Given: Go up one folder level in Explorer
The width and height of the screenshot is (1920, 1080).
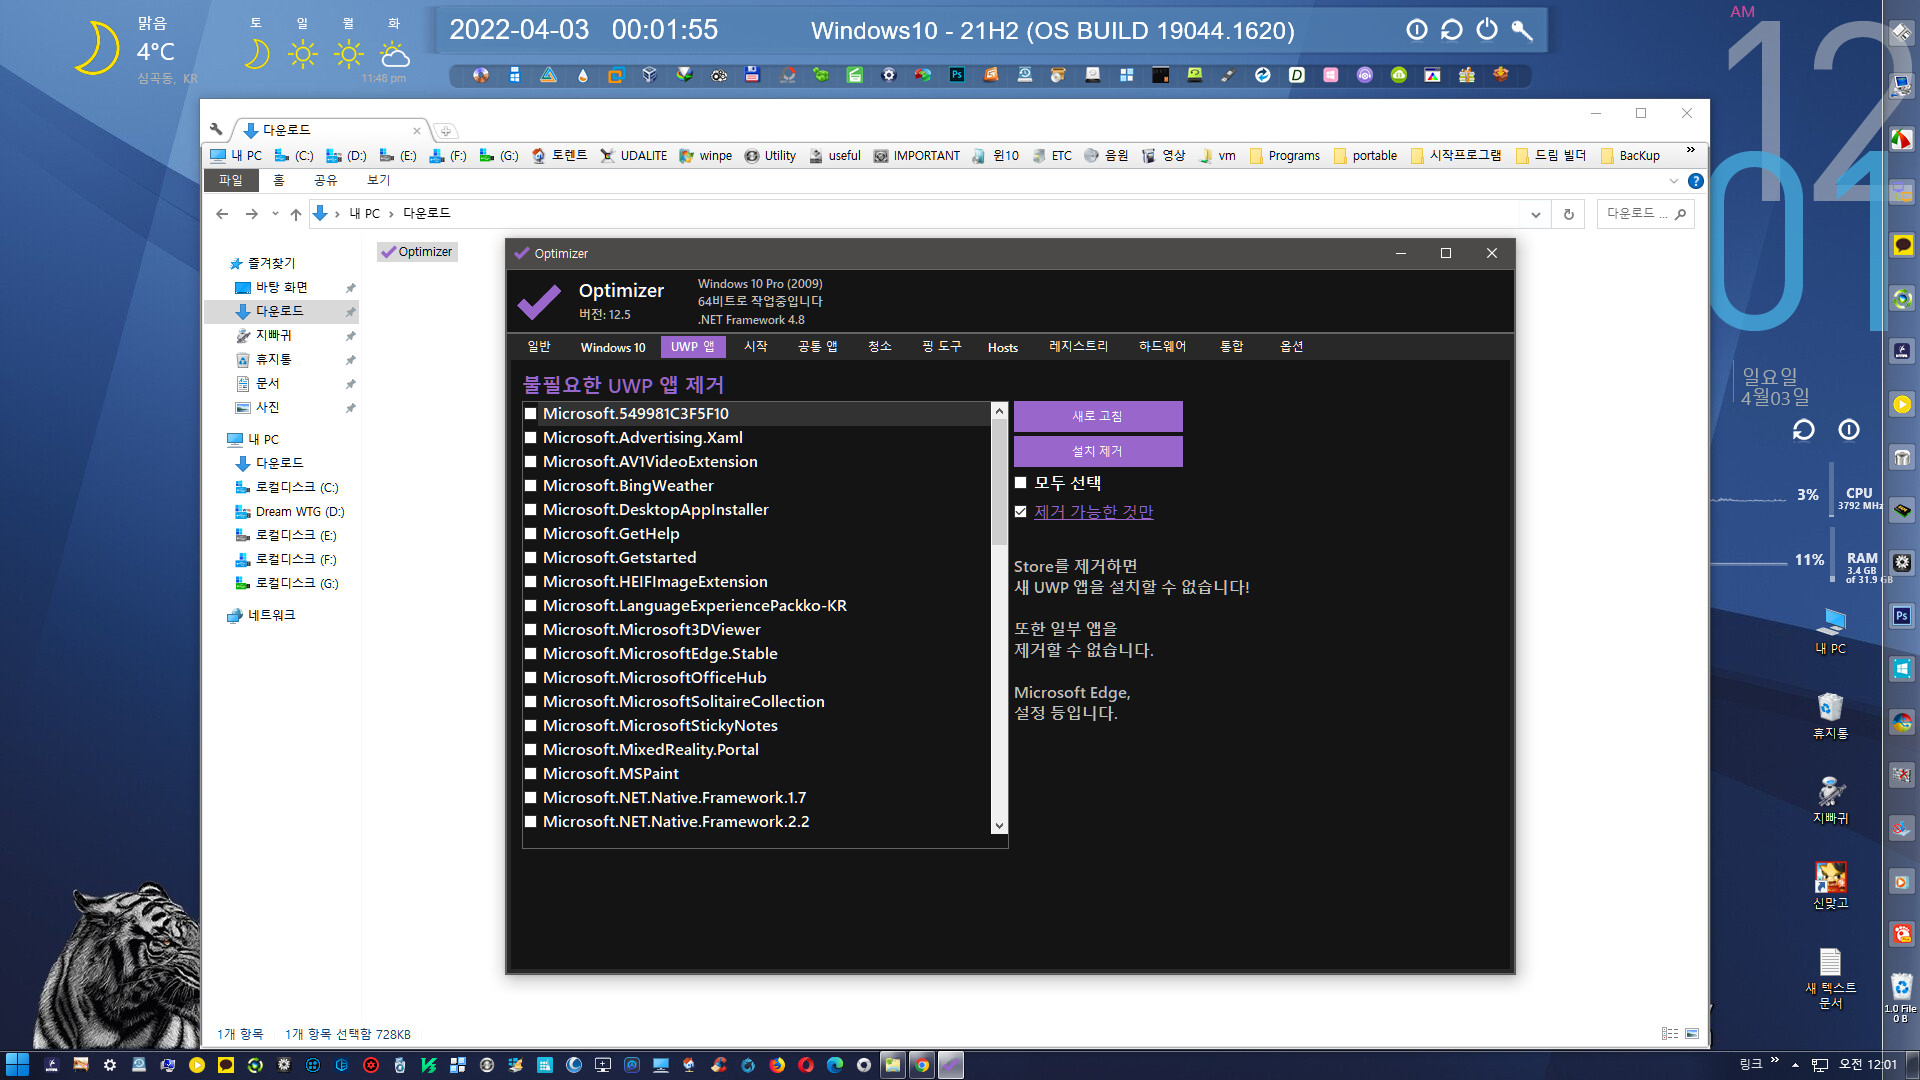Looking at the screenshot, I should 296,214.
